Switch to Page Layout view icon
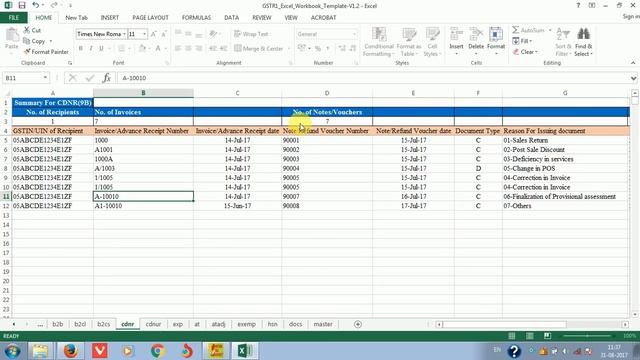This screenshot has height=360, width=640. 530,336
